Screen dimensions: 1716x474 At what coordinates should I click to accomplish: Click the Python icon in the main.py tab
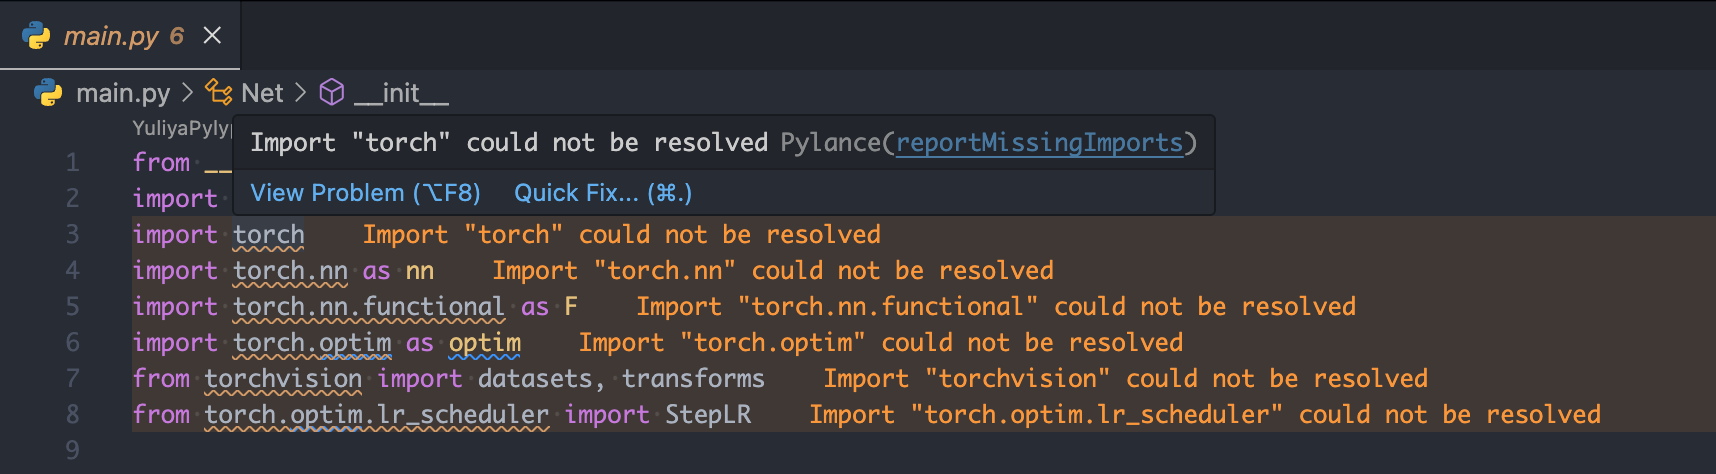(36, 36)
